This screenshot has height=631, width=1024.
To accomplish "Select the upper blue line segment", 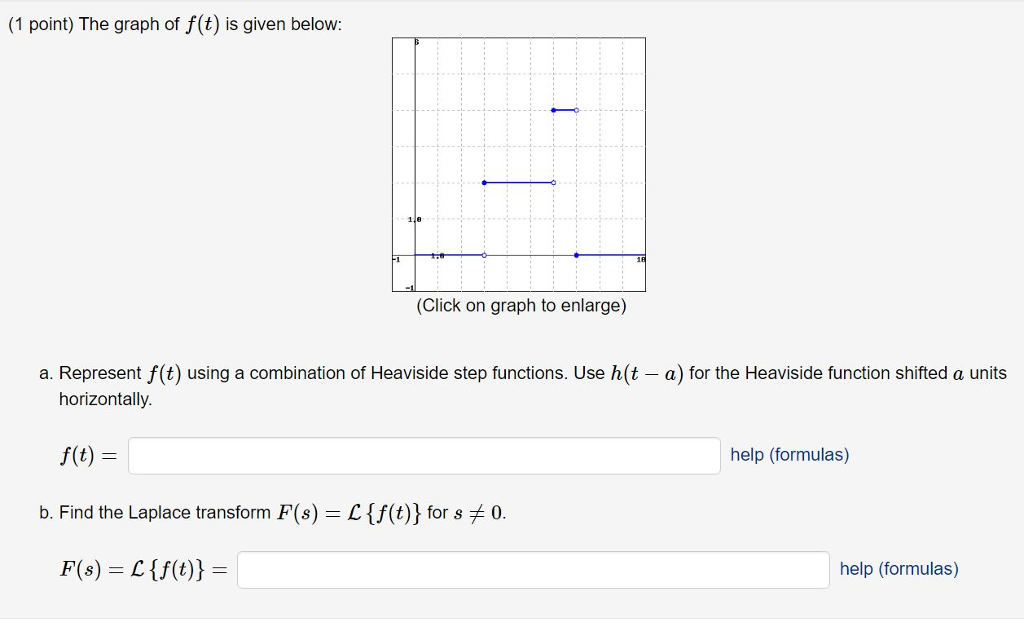I will pos(564,110).
